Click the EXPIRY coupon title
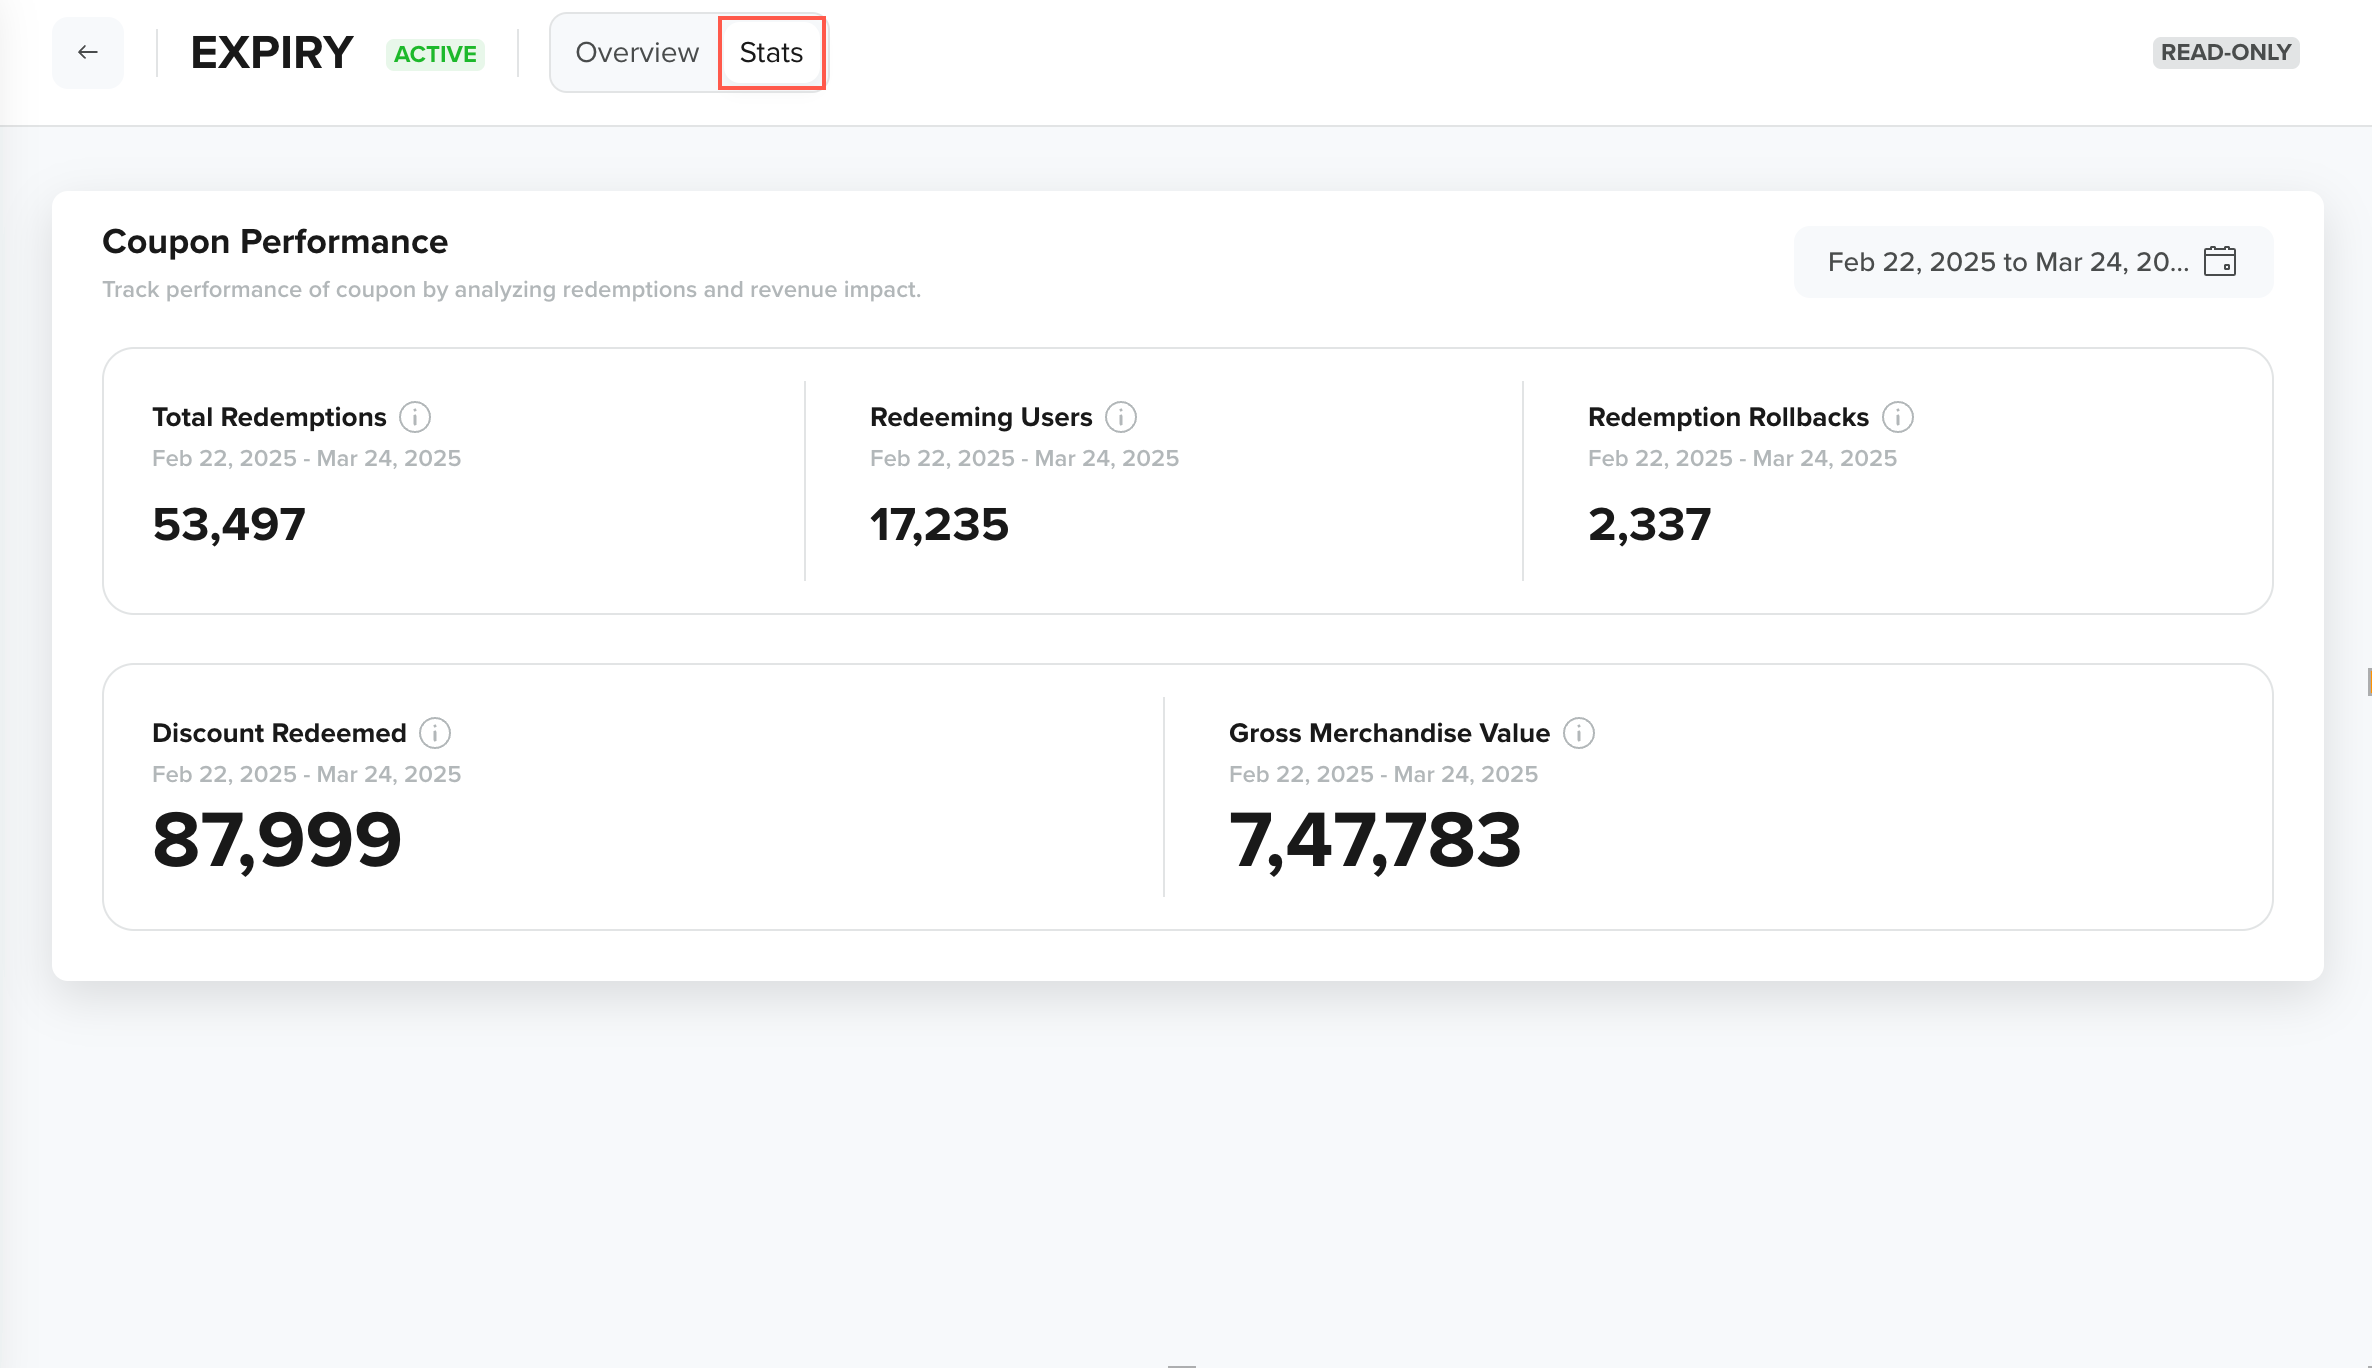 tap(271, 52)
